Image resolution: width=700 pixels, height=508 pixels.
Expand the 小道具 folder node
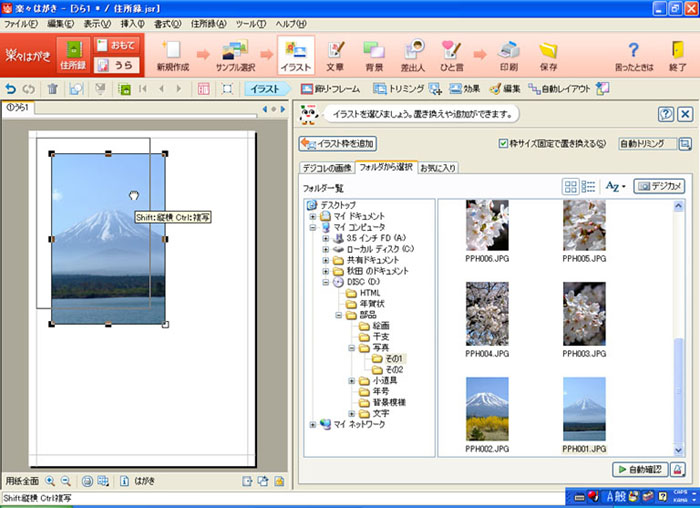pos(352,381)
